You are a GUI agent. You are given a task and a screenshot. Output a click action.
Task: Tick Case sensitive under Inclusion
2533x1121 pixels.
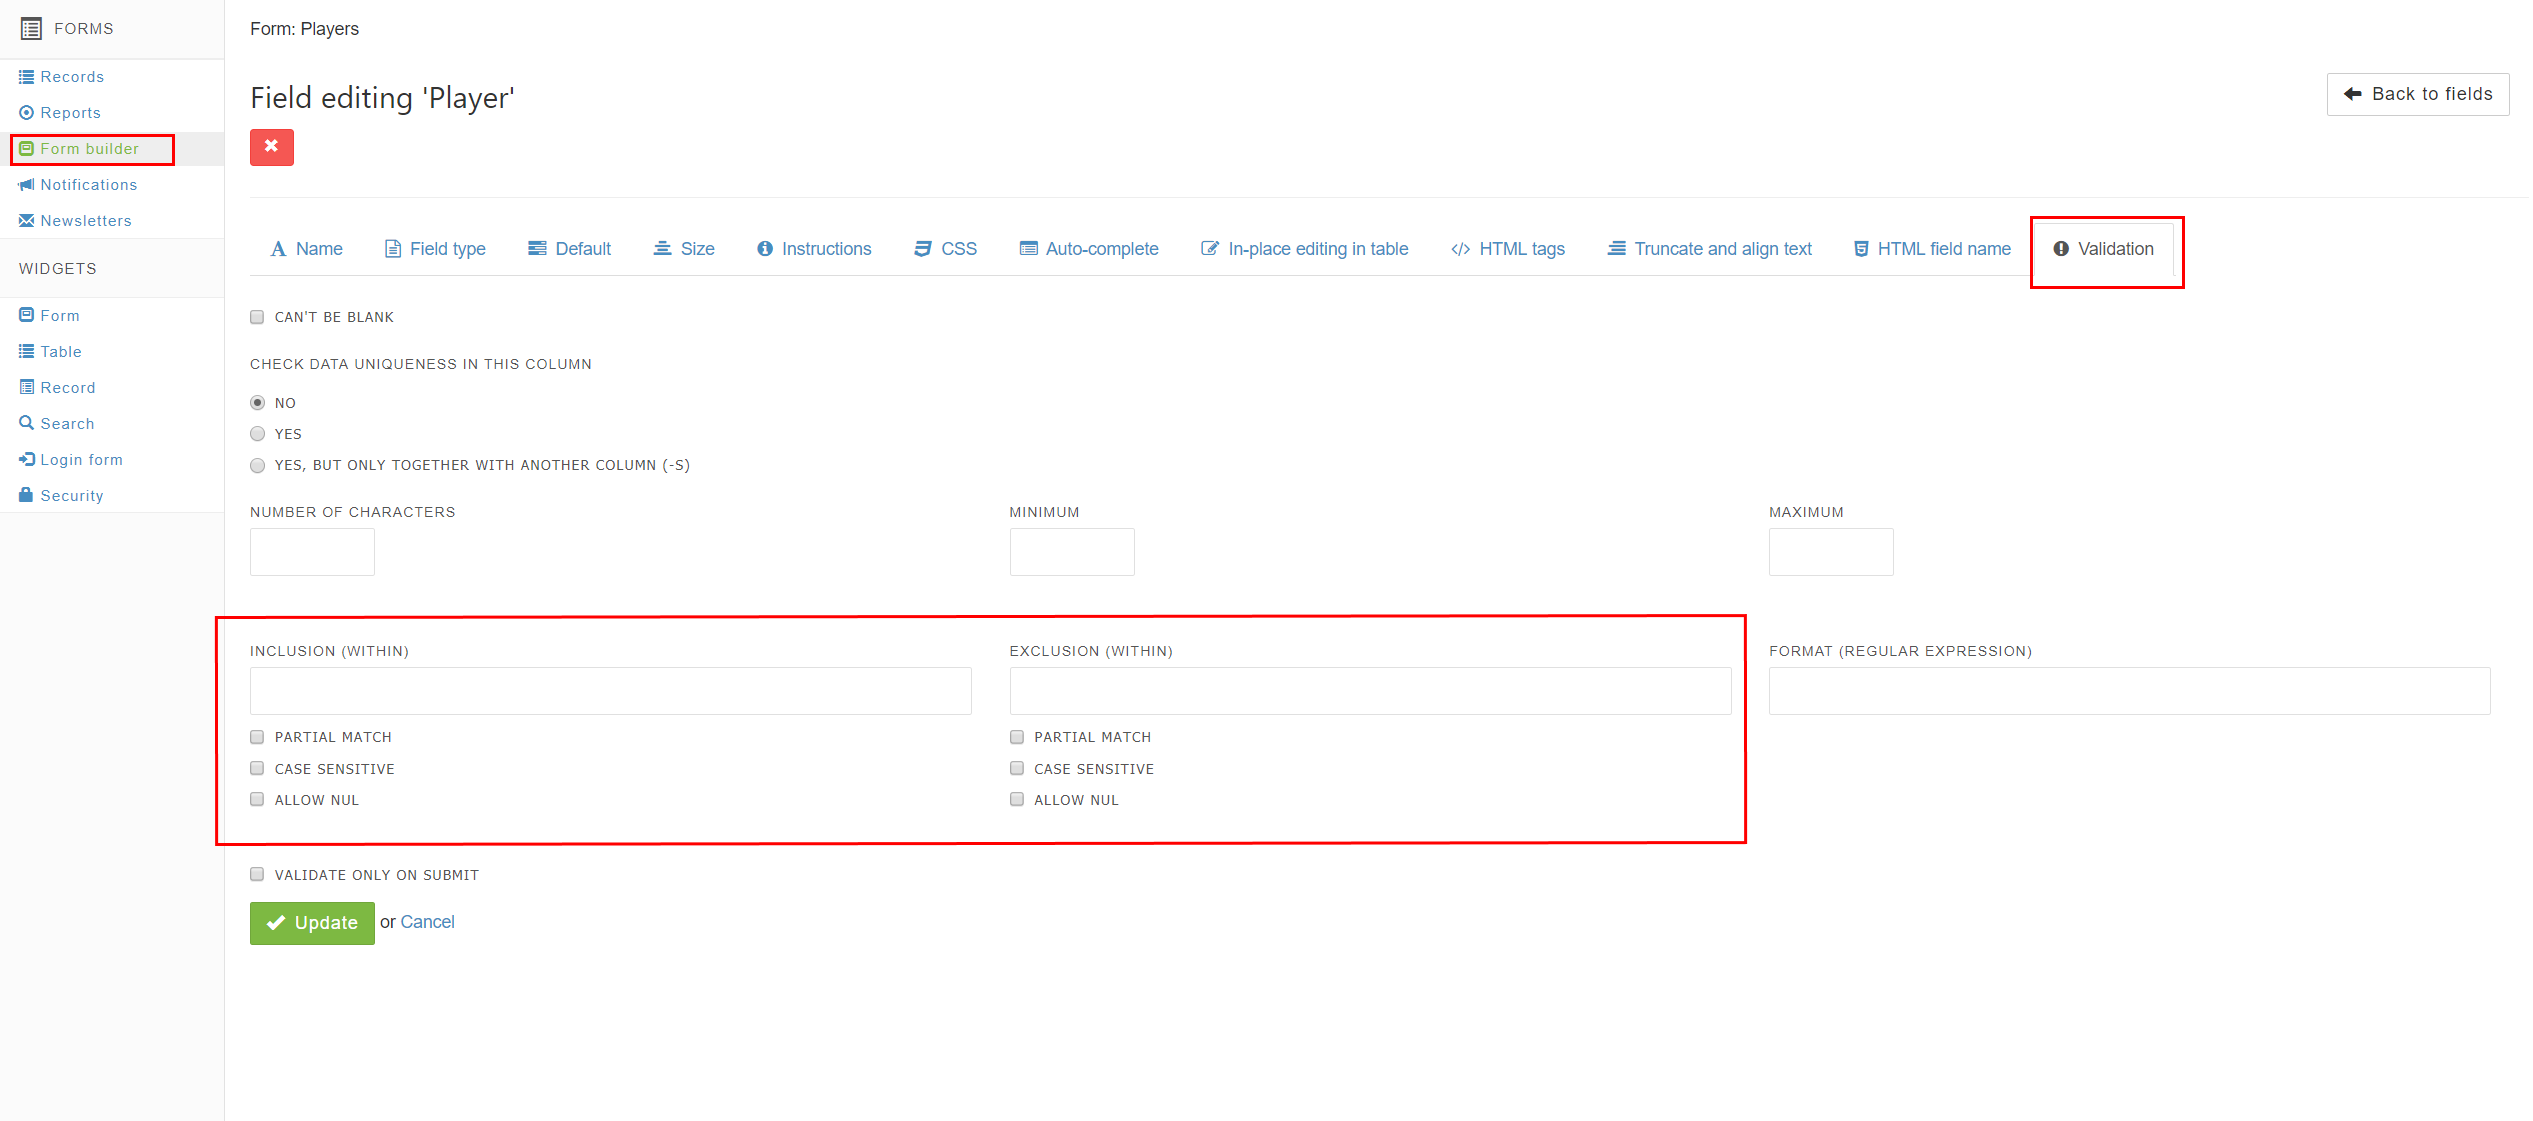pos(257,768)
